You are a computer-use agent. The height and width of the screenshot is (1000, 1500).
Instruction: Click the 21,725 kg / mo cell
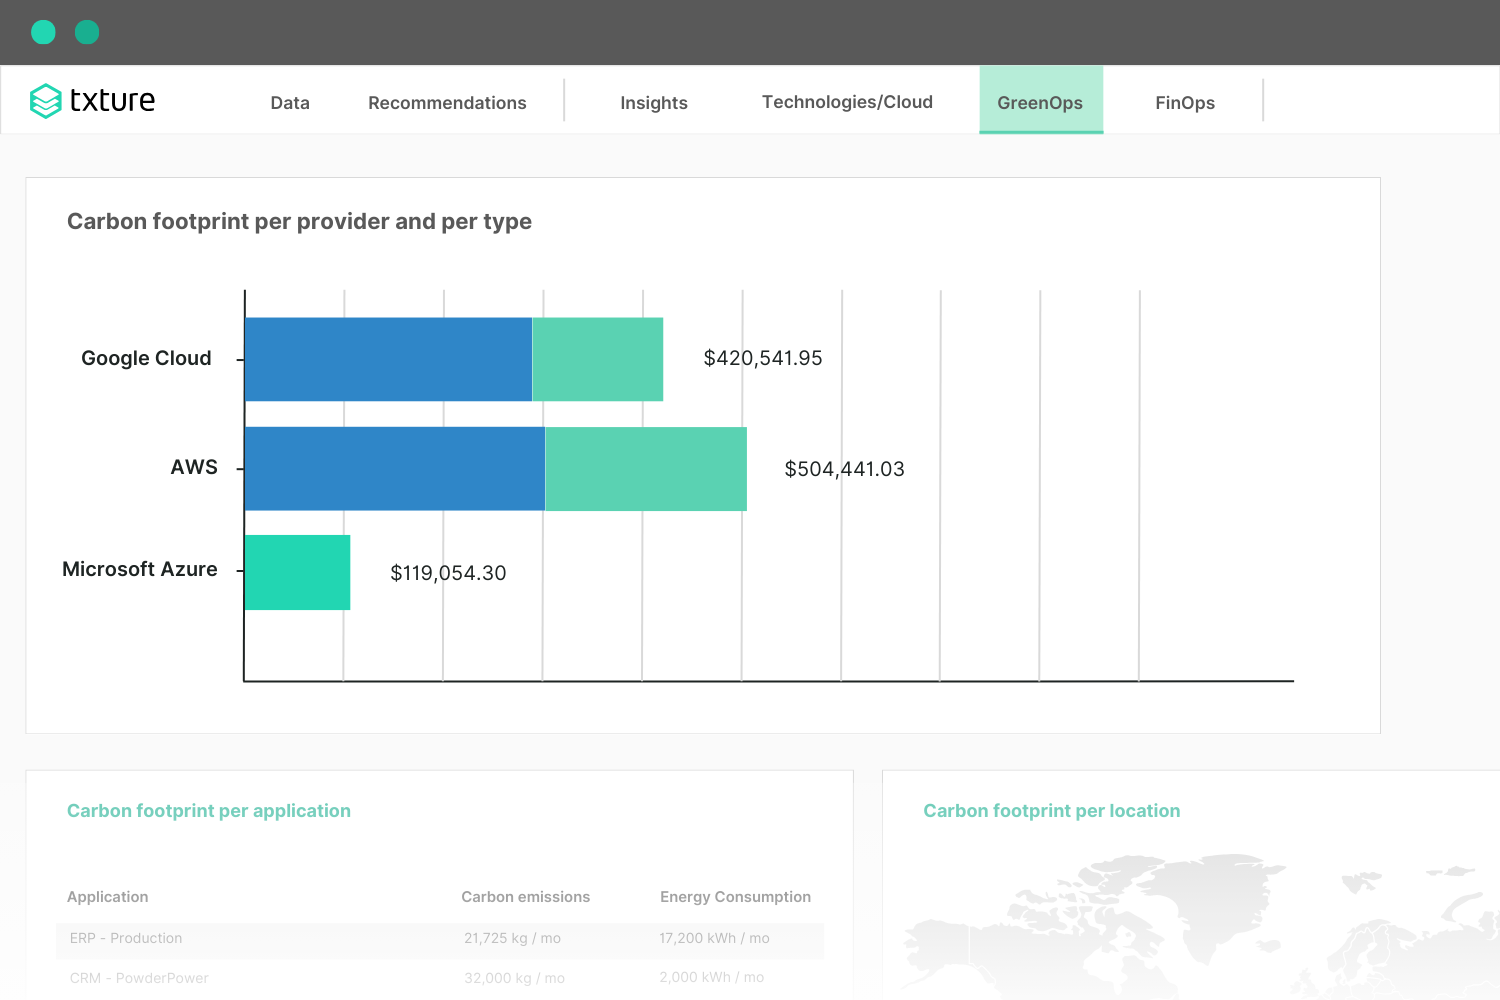512,938
